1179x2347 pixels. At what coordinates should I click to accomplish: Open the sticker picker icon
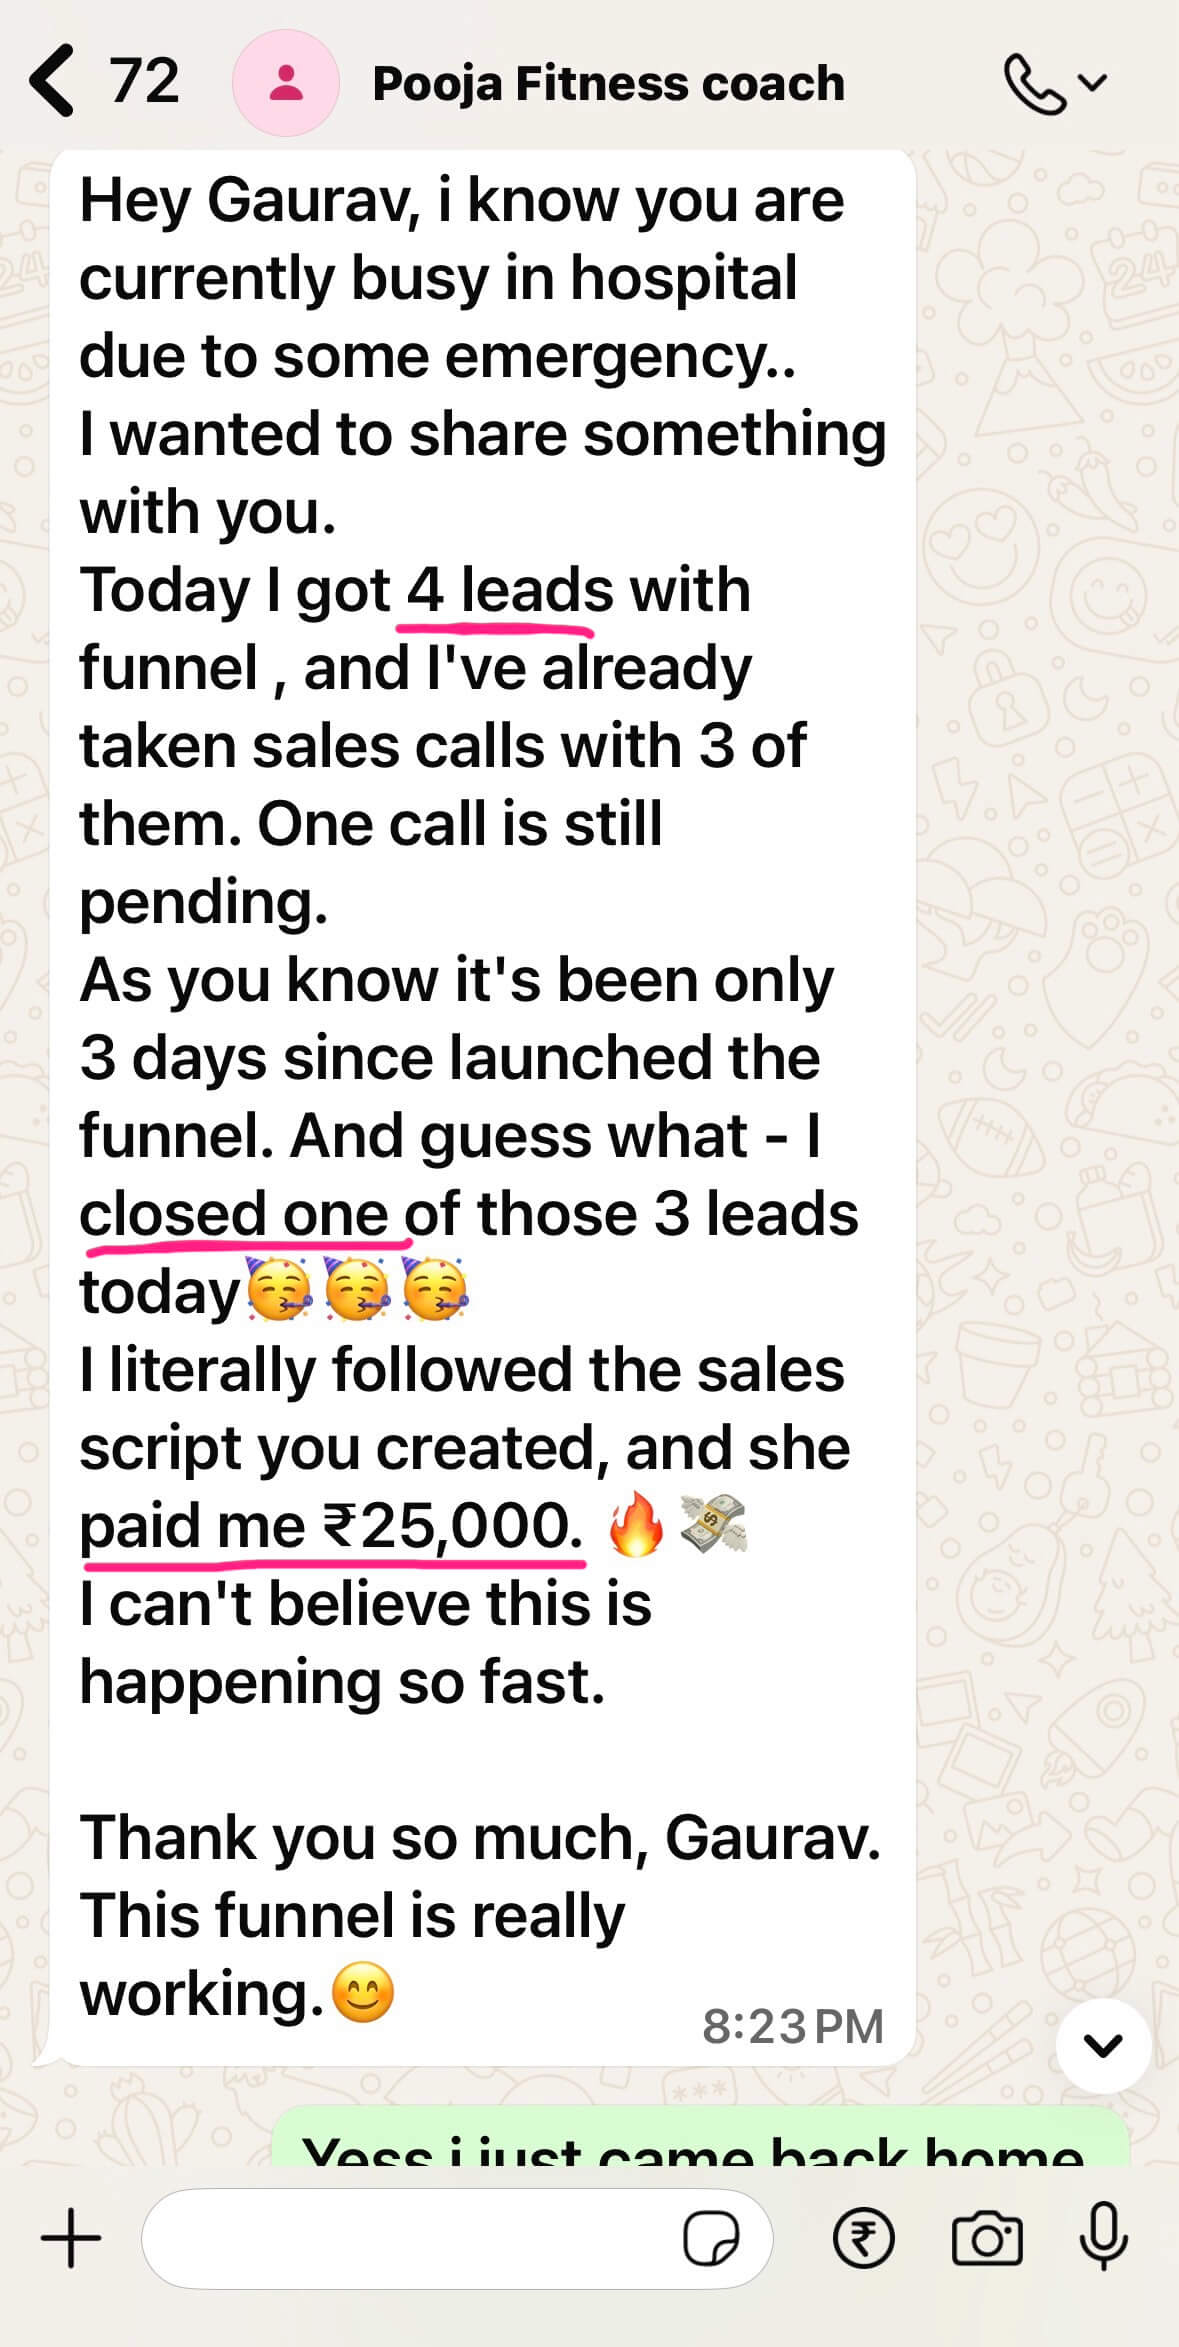point(711,2238)
